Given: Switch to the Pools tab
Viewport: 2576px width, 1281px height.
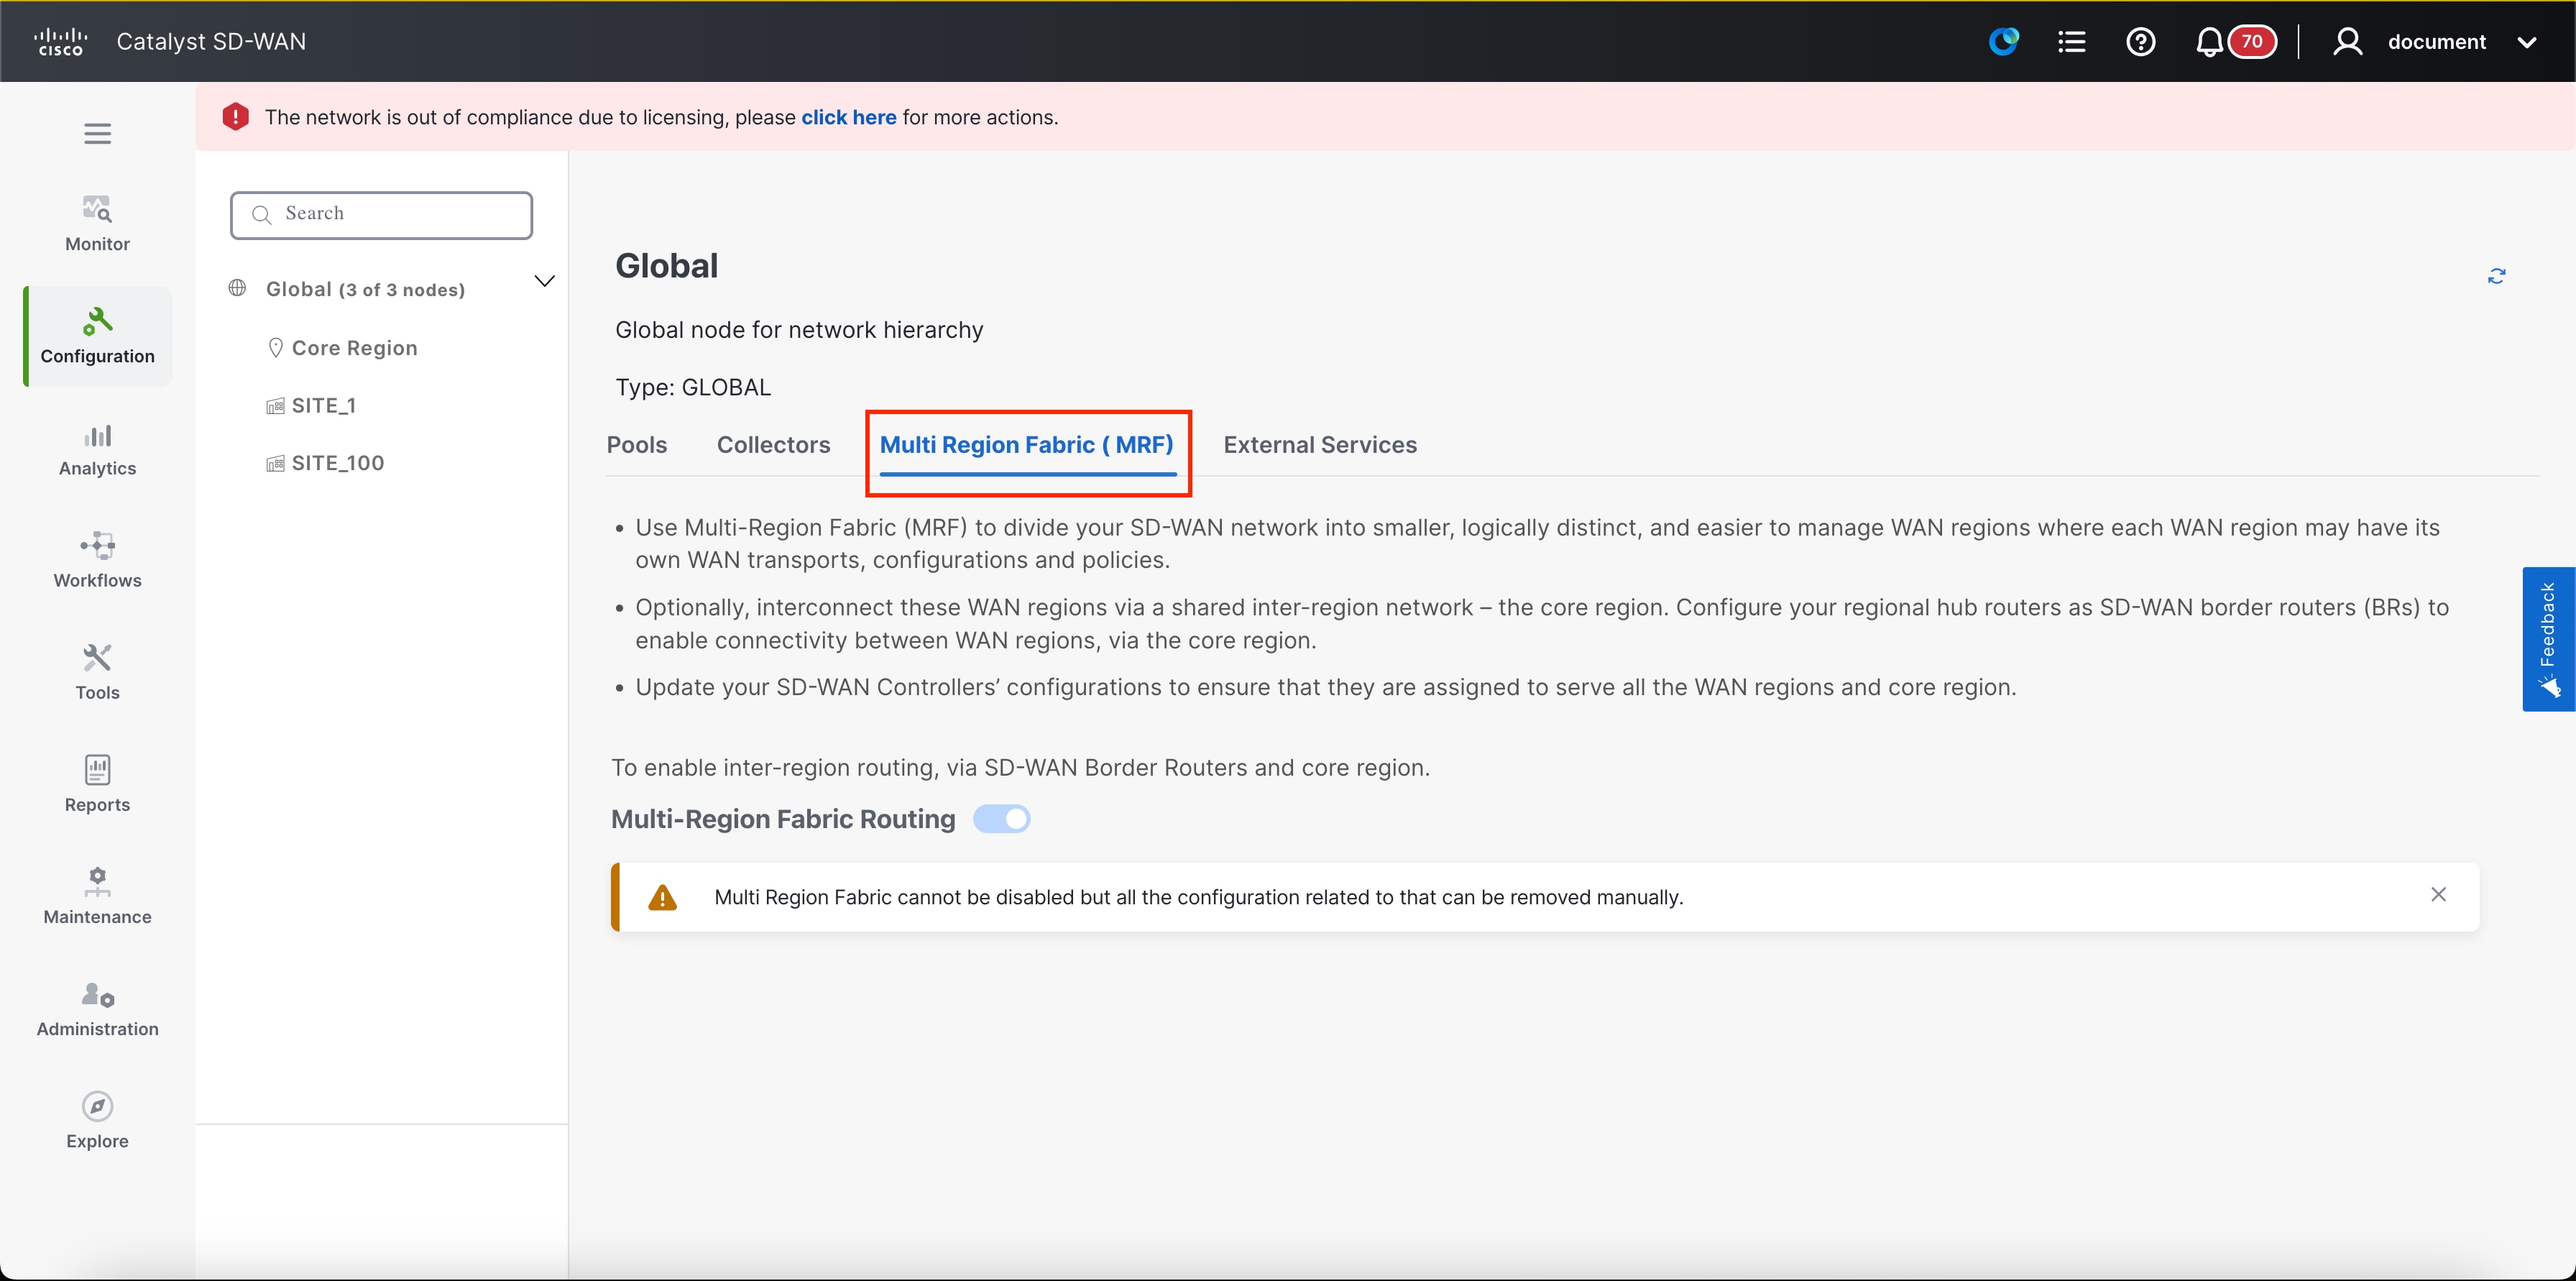Looking at the screenshot, I should point(636,445).
